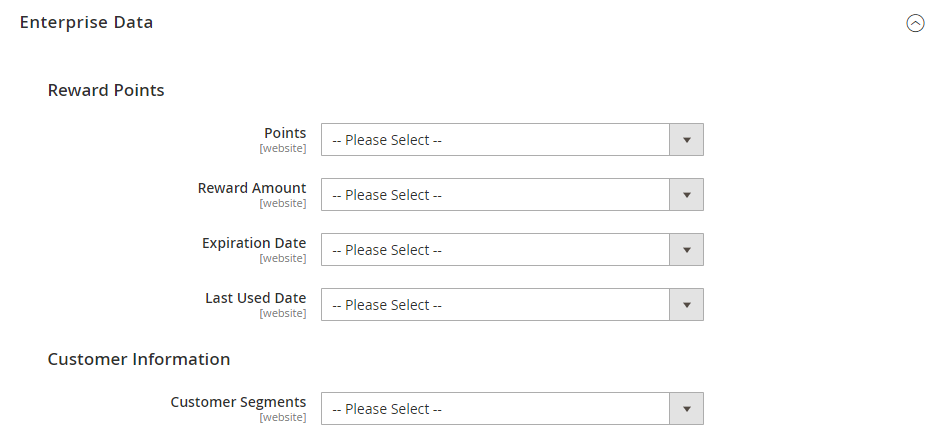This screenshot has height=444, width=942.
Task: Click the Expiration Date field label
Action: point(254,243)
